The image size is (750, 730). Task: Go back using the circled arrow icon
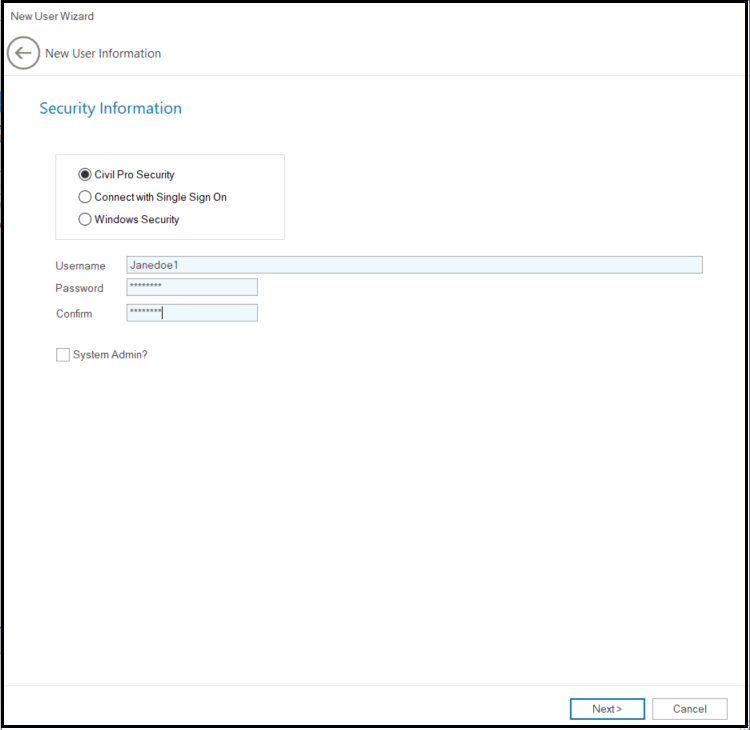point(23,54)
